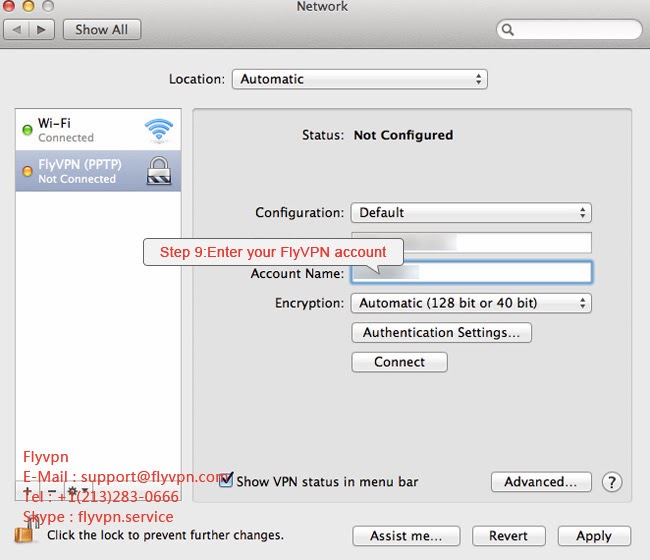
Task: Close the Network window
Action: tap(9, 6)
